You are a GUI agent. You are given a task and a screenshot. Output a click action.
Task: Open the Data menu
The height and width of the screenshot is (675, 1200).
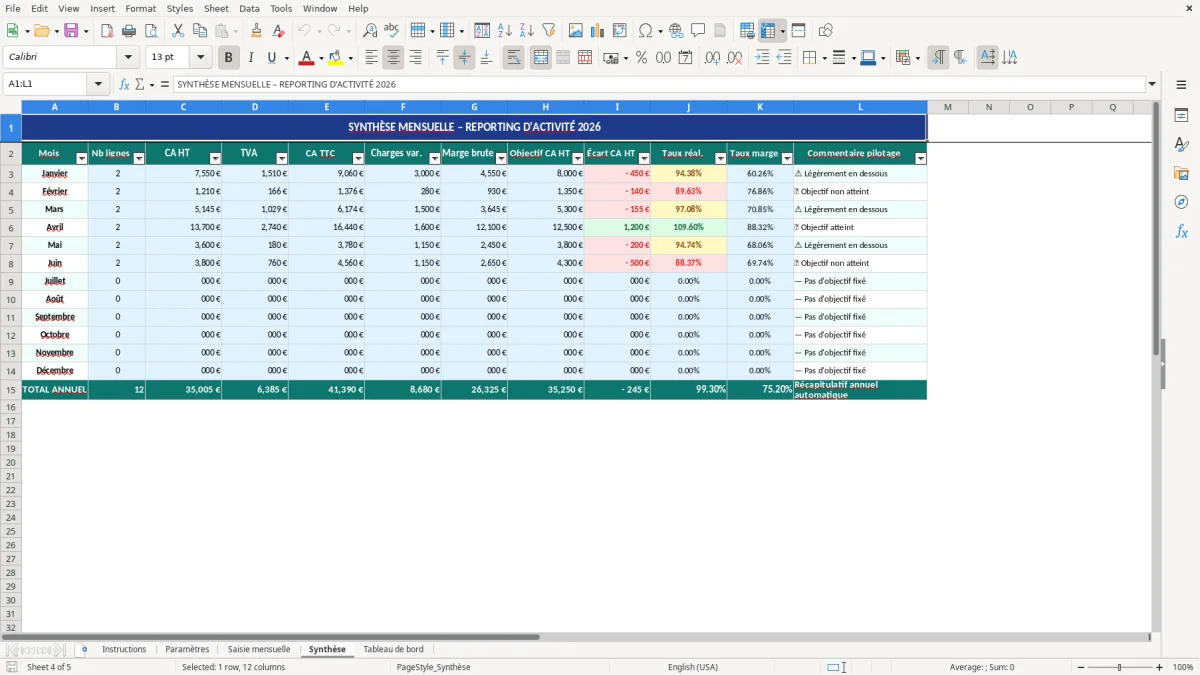pos(250,8)
